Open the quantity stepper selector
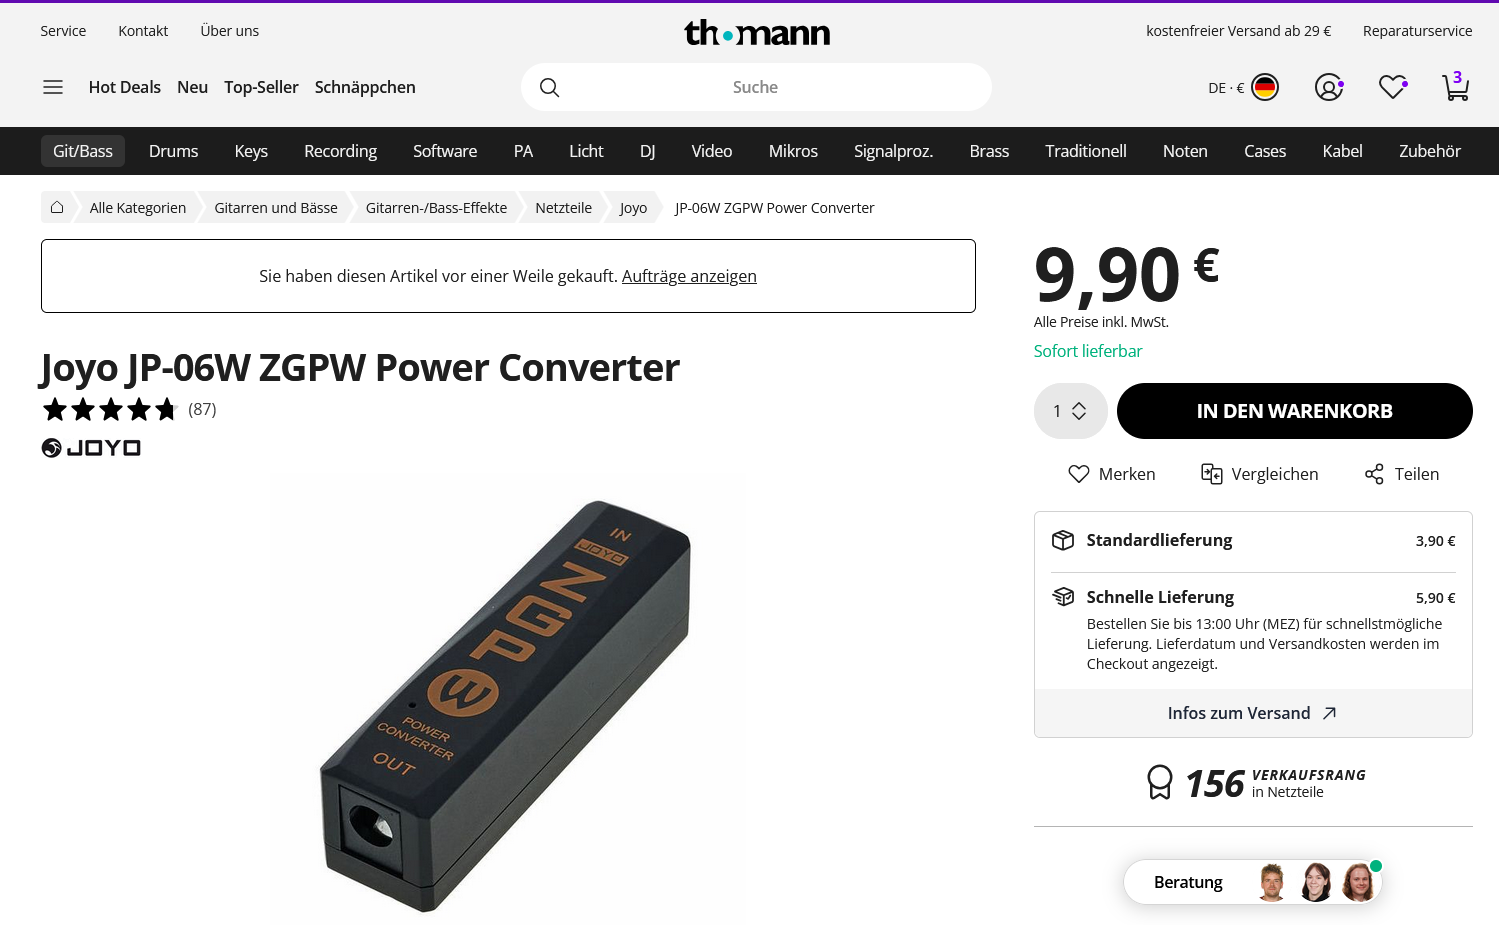The height and width of the screenshot is (925, 1499). [1070, 411]
